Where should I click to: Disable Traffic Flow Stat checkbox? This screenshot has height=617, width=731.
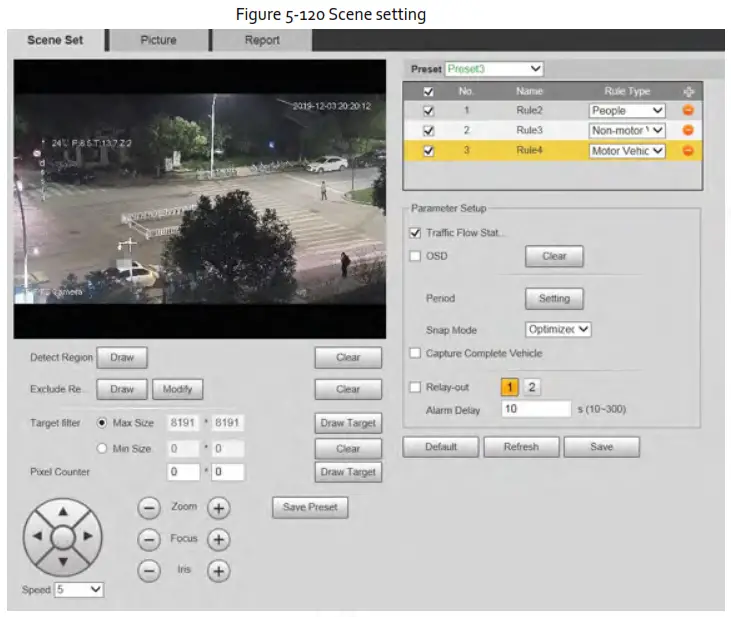(415, 232)
